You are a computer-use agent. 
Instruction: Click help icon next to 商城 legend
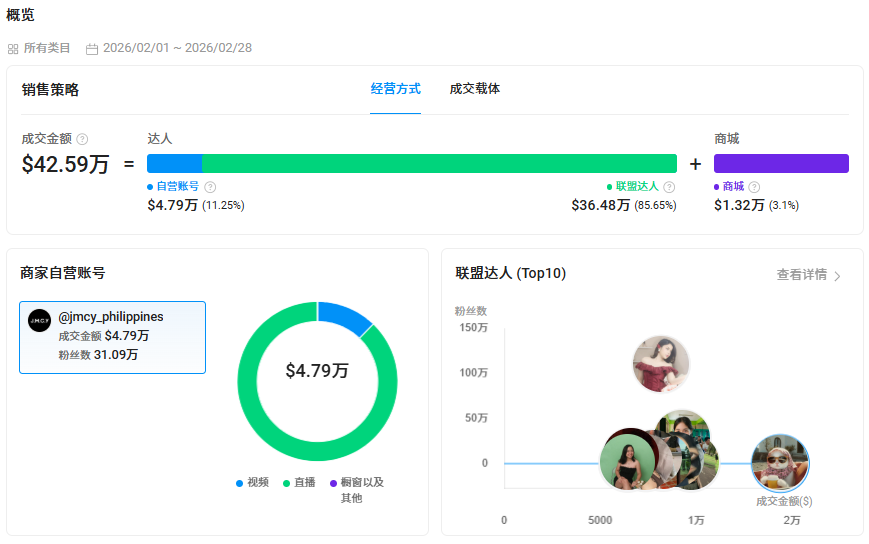click(x=754, y=187)
